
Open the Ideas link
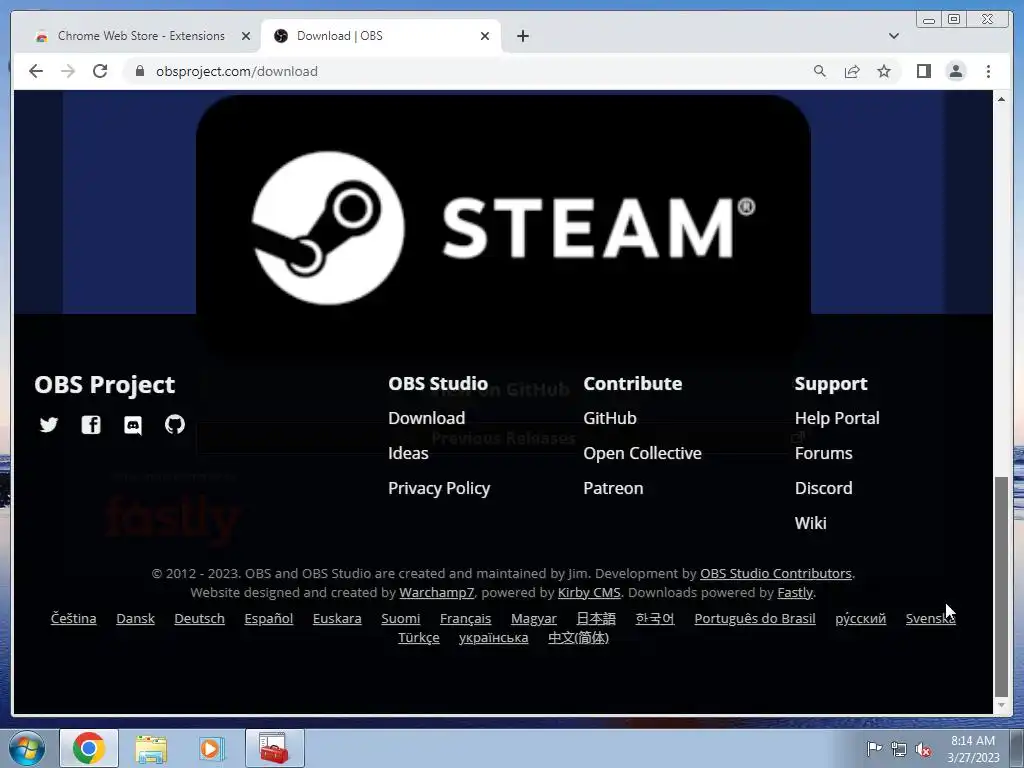click(408, 453)
